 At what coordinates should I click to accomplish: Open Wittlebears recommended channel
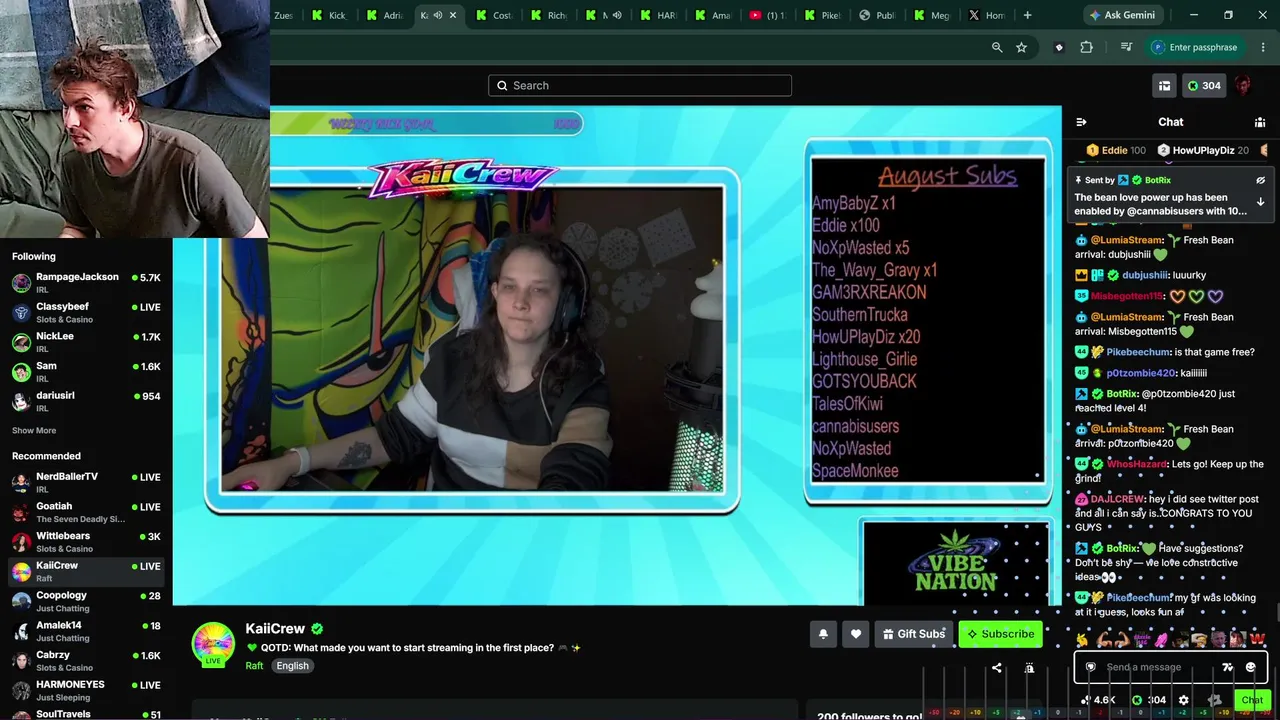(x=86, y=542)
